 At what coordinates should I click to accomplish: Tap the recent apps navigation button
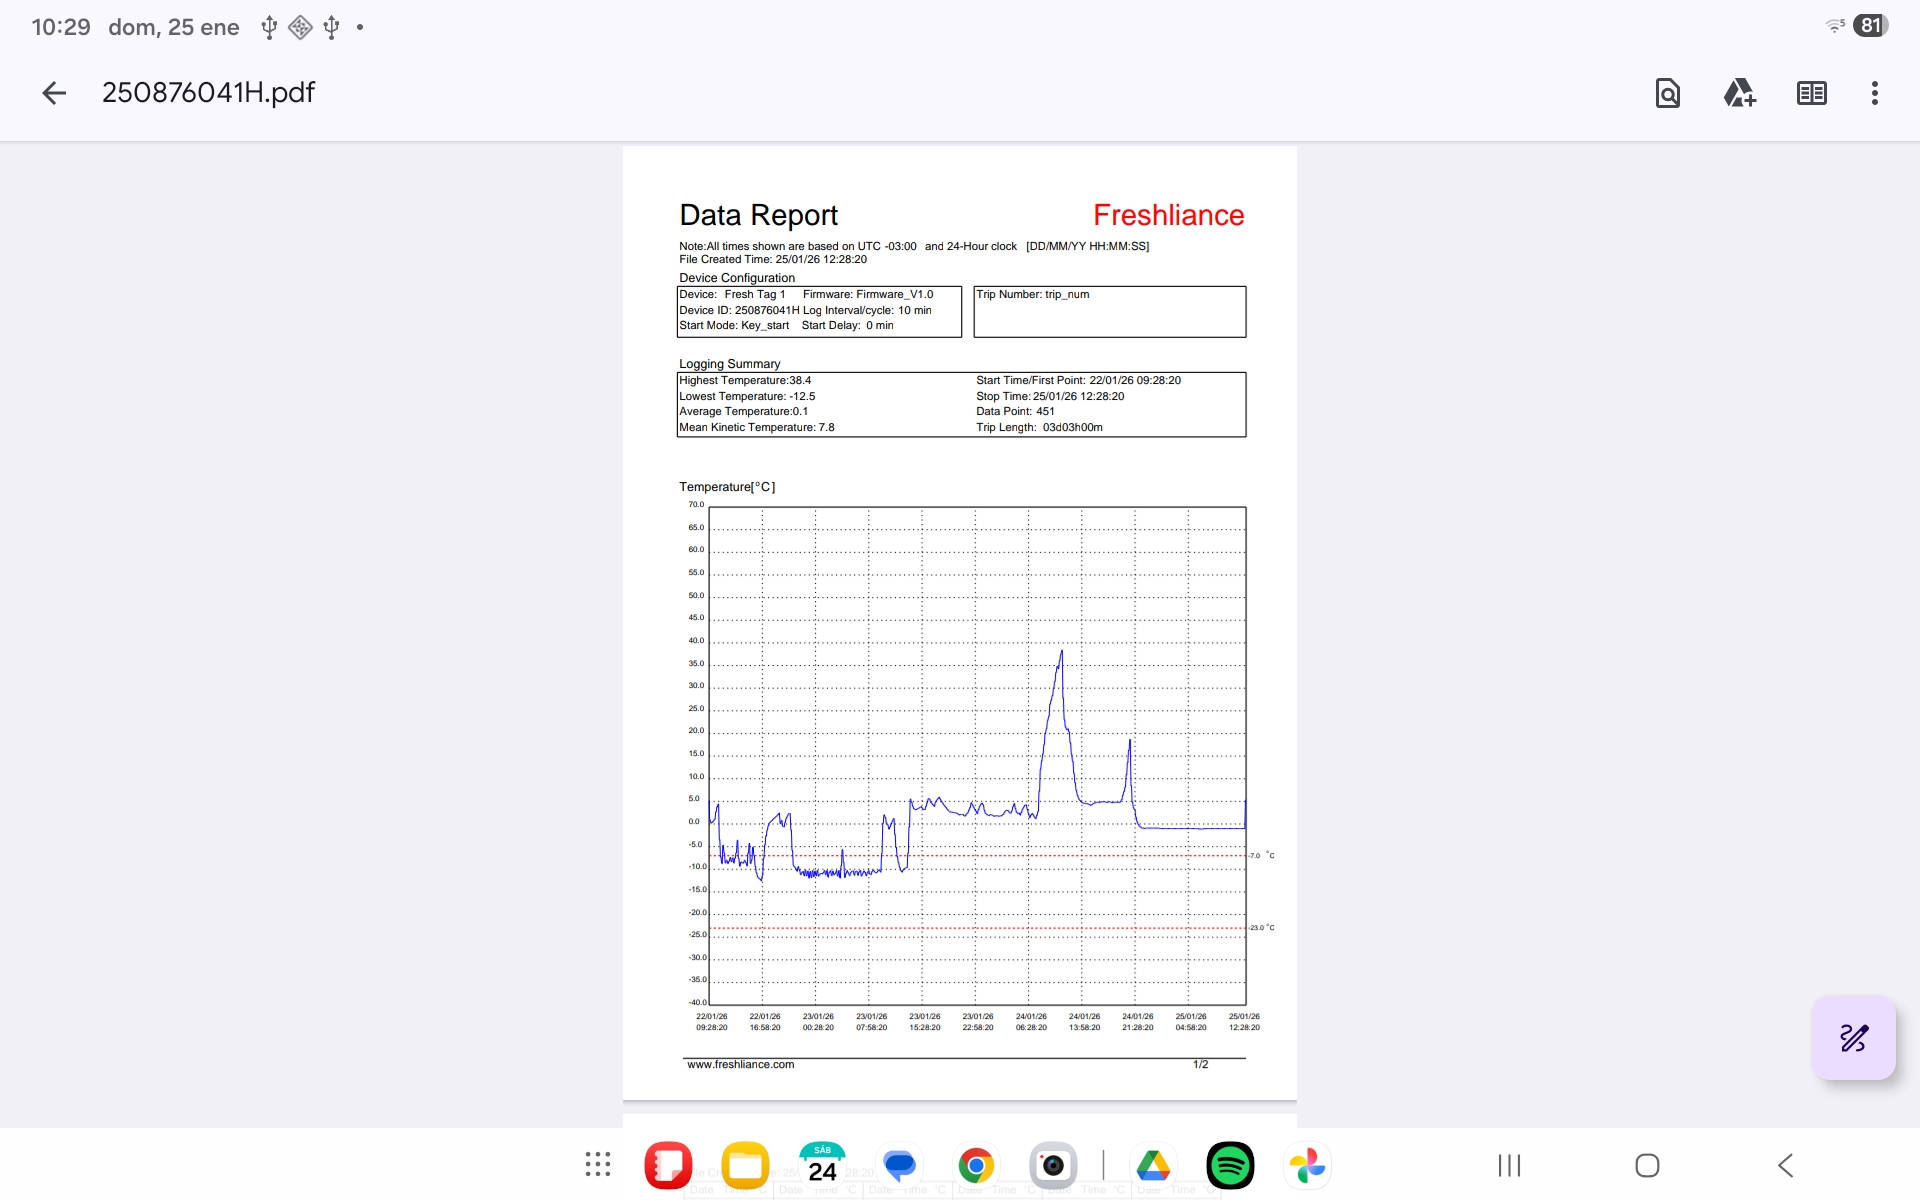(x=1509, y=1165)
